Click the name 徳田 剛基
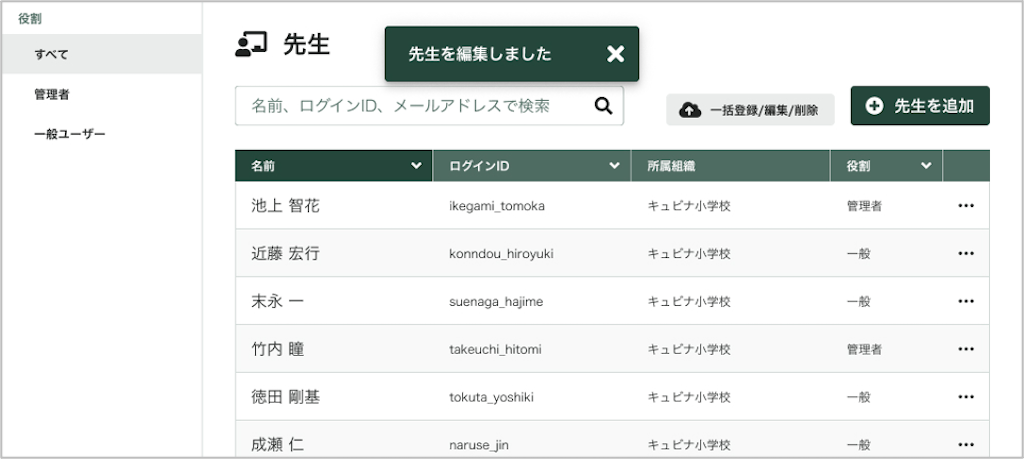Viewport: 1024px width, 459px height. tap(285, 397)
